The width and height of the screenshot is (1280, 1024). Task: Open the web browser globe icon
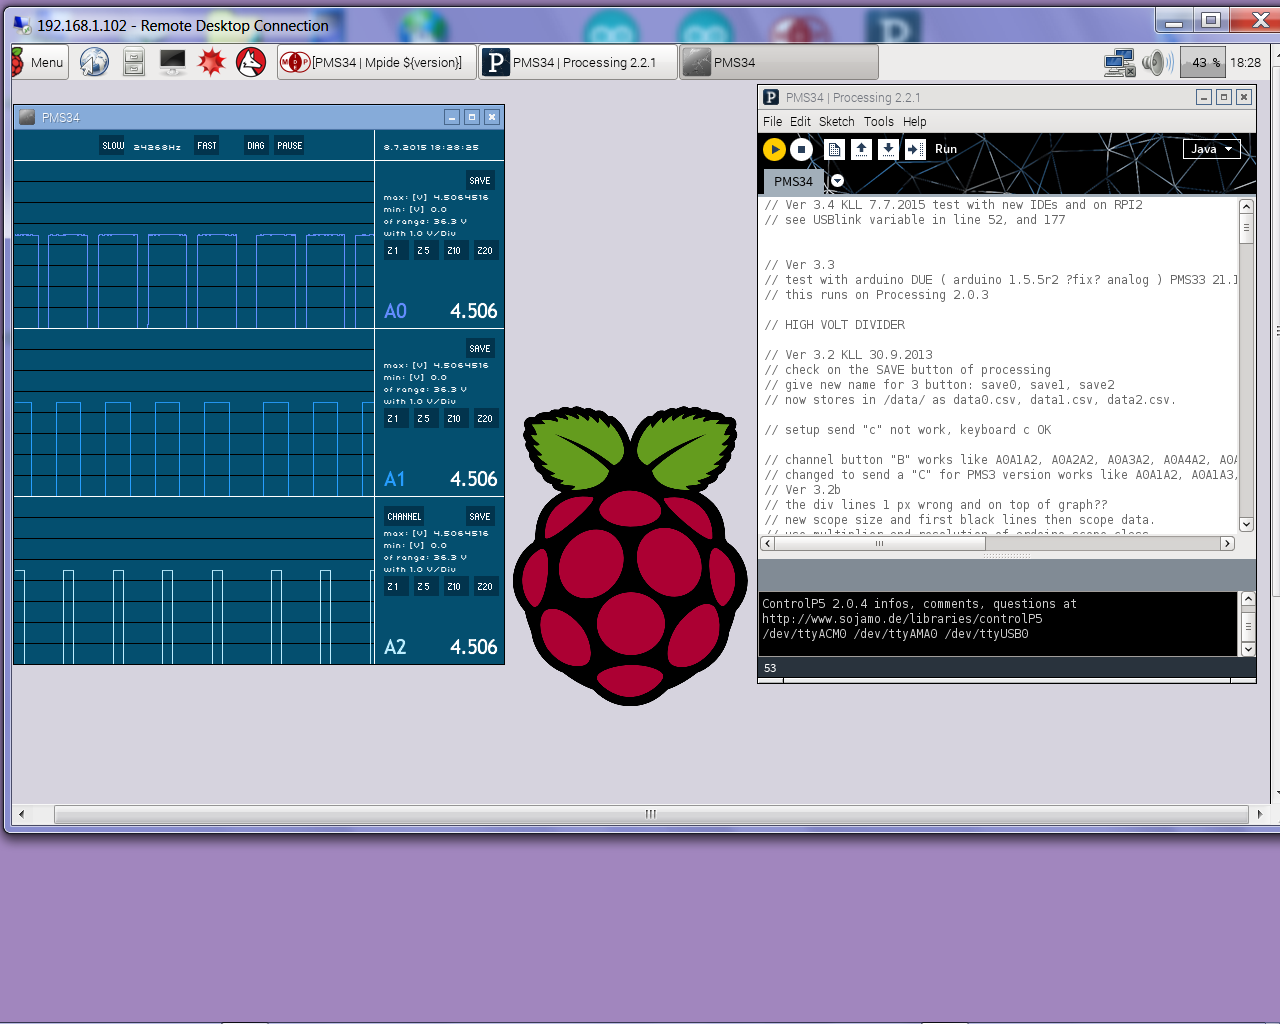click(94, 62)
